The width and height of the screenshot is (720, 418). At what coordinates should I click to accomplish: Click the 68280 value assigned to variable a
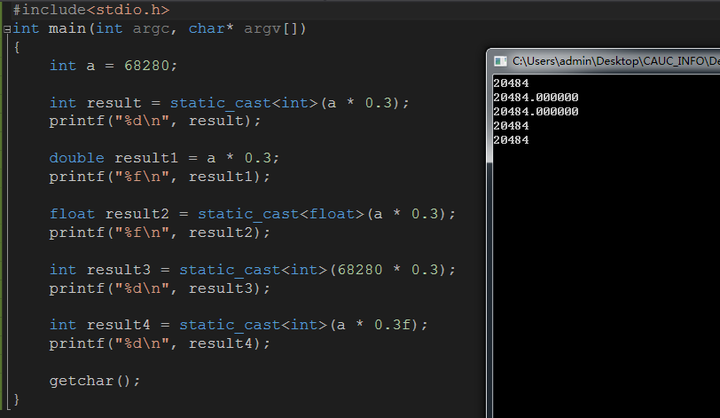146,66
